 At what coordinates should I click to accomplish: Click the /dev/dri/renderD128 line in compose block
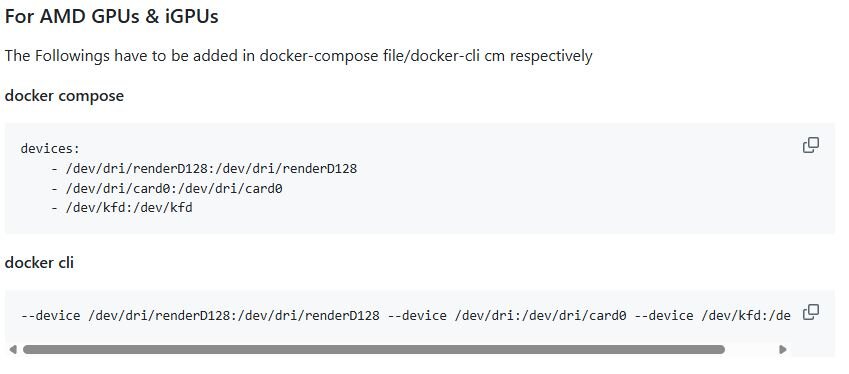(x=204, y=168)
